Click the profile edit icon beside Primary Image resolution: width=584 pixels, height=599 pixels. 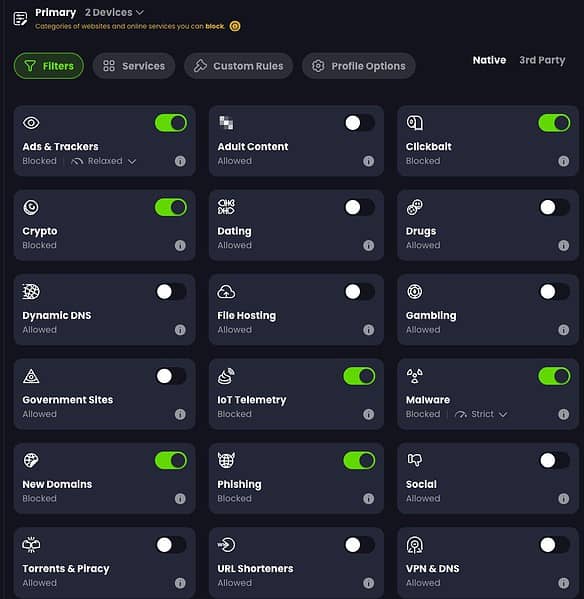click(20, 18)
